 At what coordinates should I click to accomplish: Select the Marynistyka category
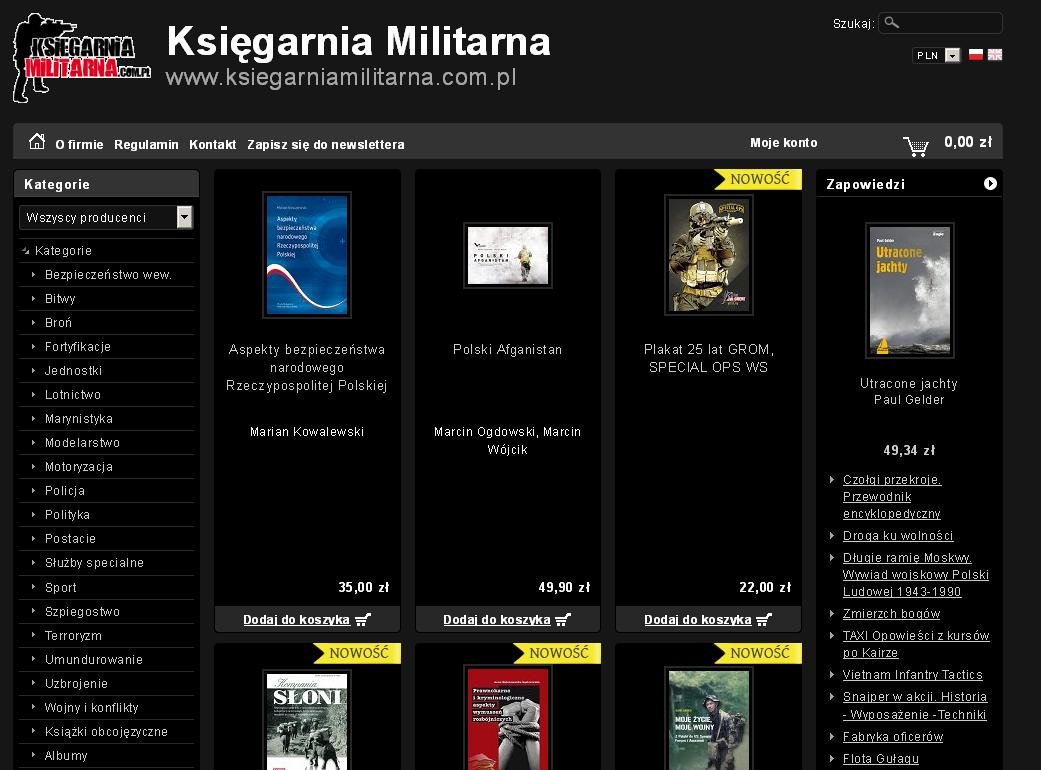point(78,419)
